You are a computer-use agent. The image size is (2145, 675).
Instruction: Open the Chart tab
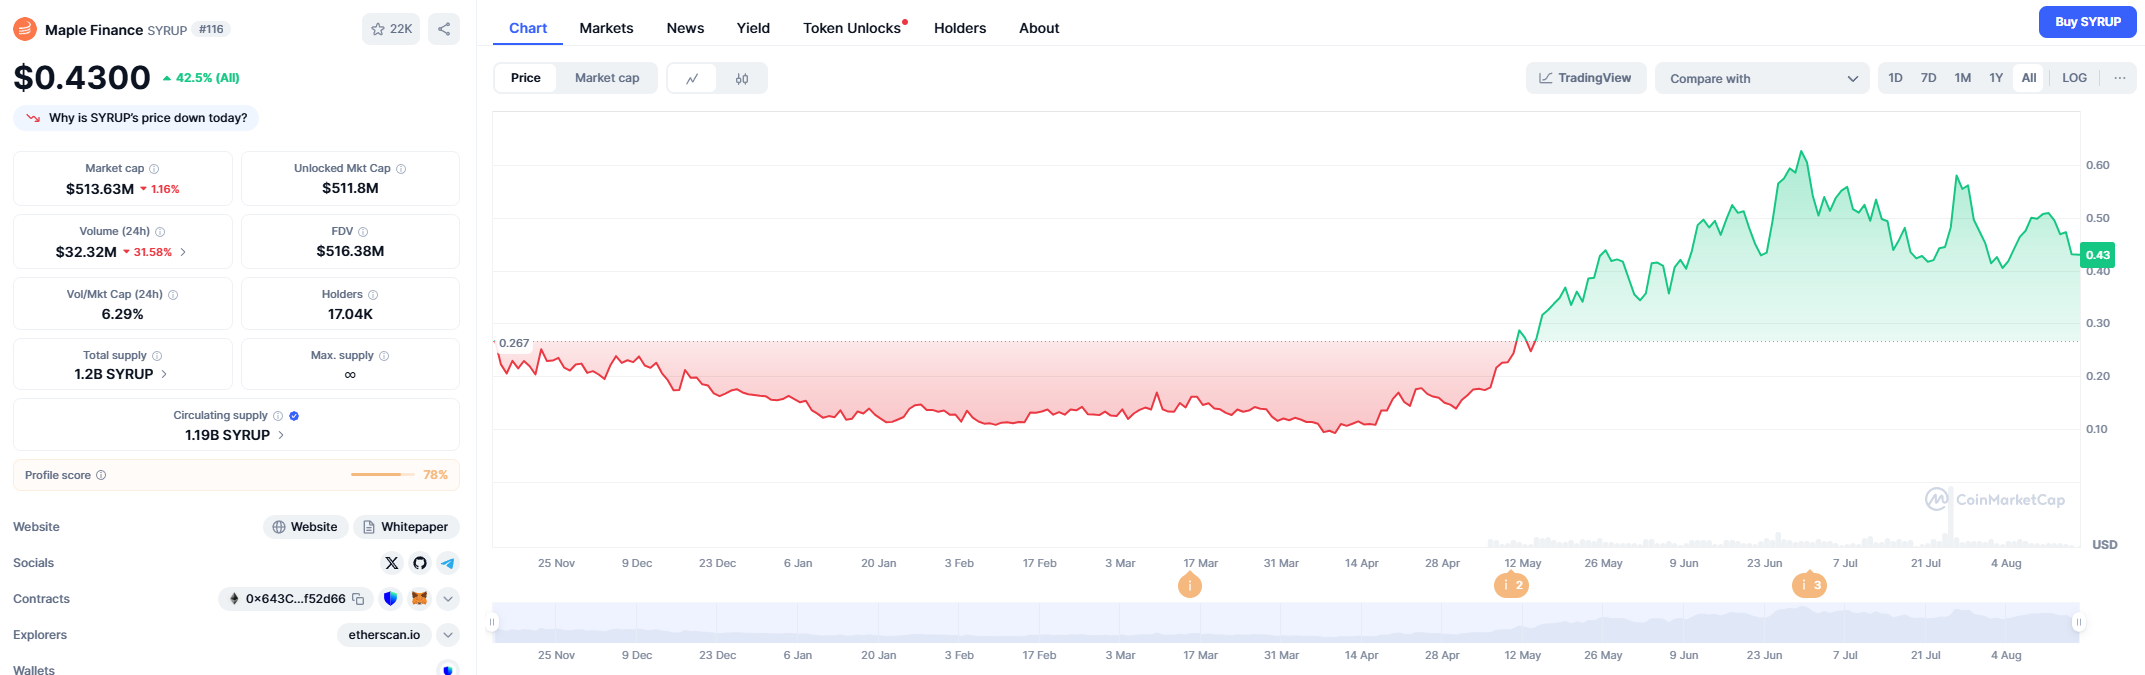click(x=528, y=28)
